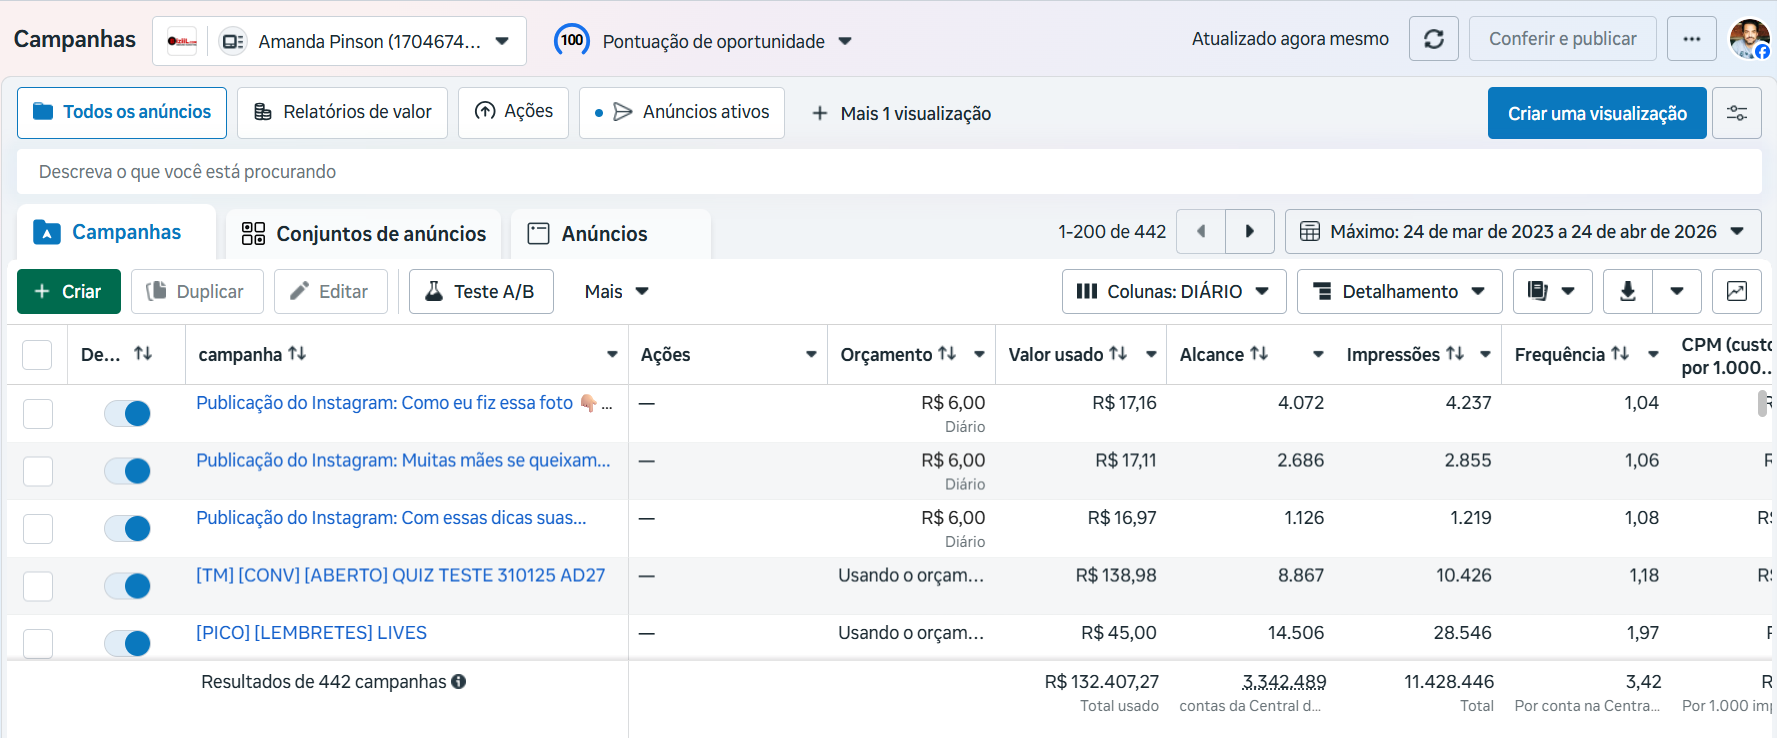Viewport: 1777px width, 738px height.
Task: Click the 3.342.489 total reach value
Action: 1284,682
